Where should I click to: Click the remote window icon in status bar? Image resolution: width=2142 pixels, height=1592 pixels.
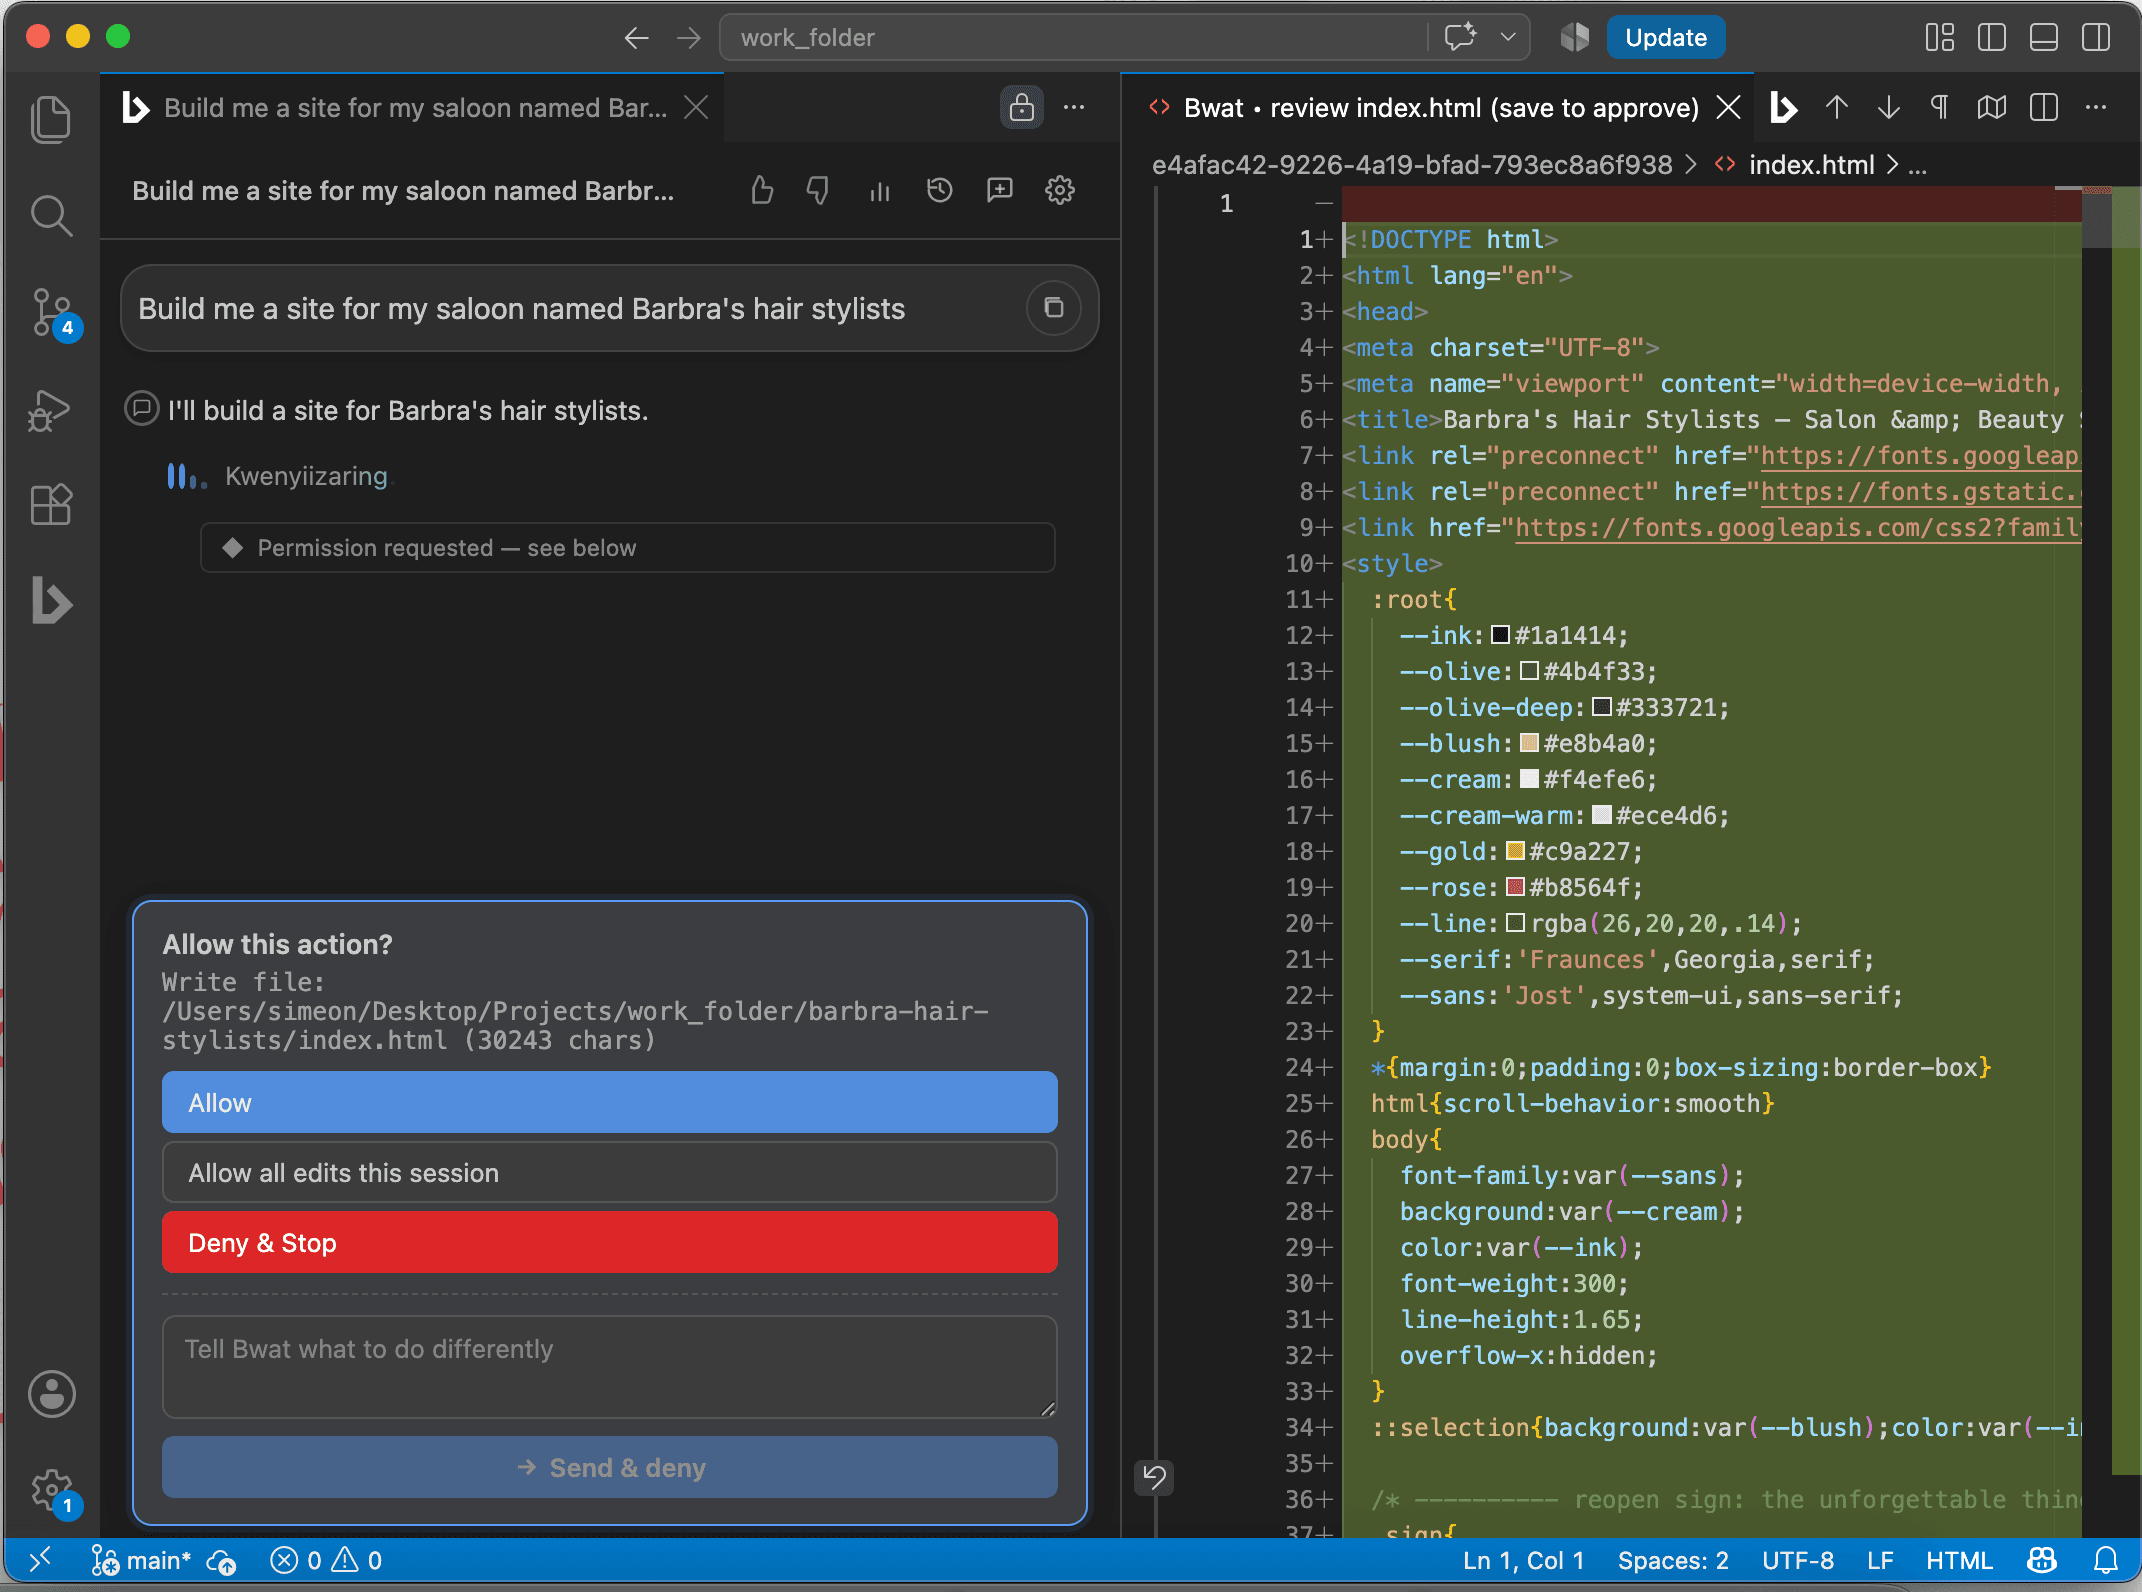[x=40, y=1560]
